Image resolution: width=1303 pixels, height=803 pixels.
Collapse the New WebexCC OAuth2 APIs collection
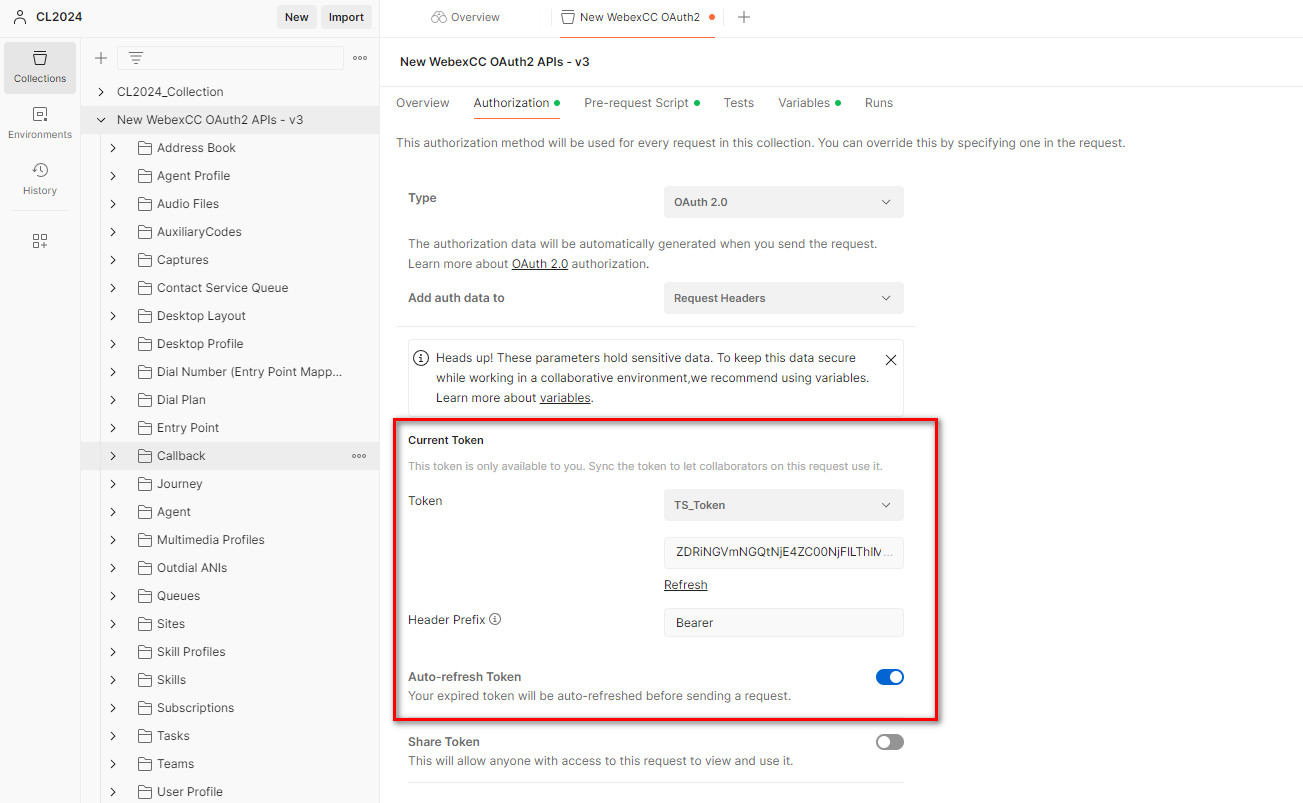pos(101,120)
